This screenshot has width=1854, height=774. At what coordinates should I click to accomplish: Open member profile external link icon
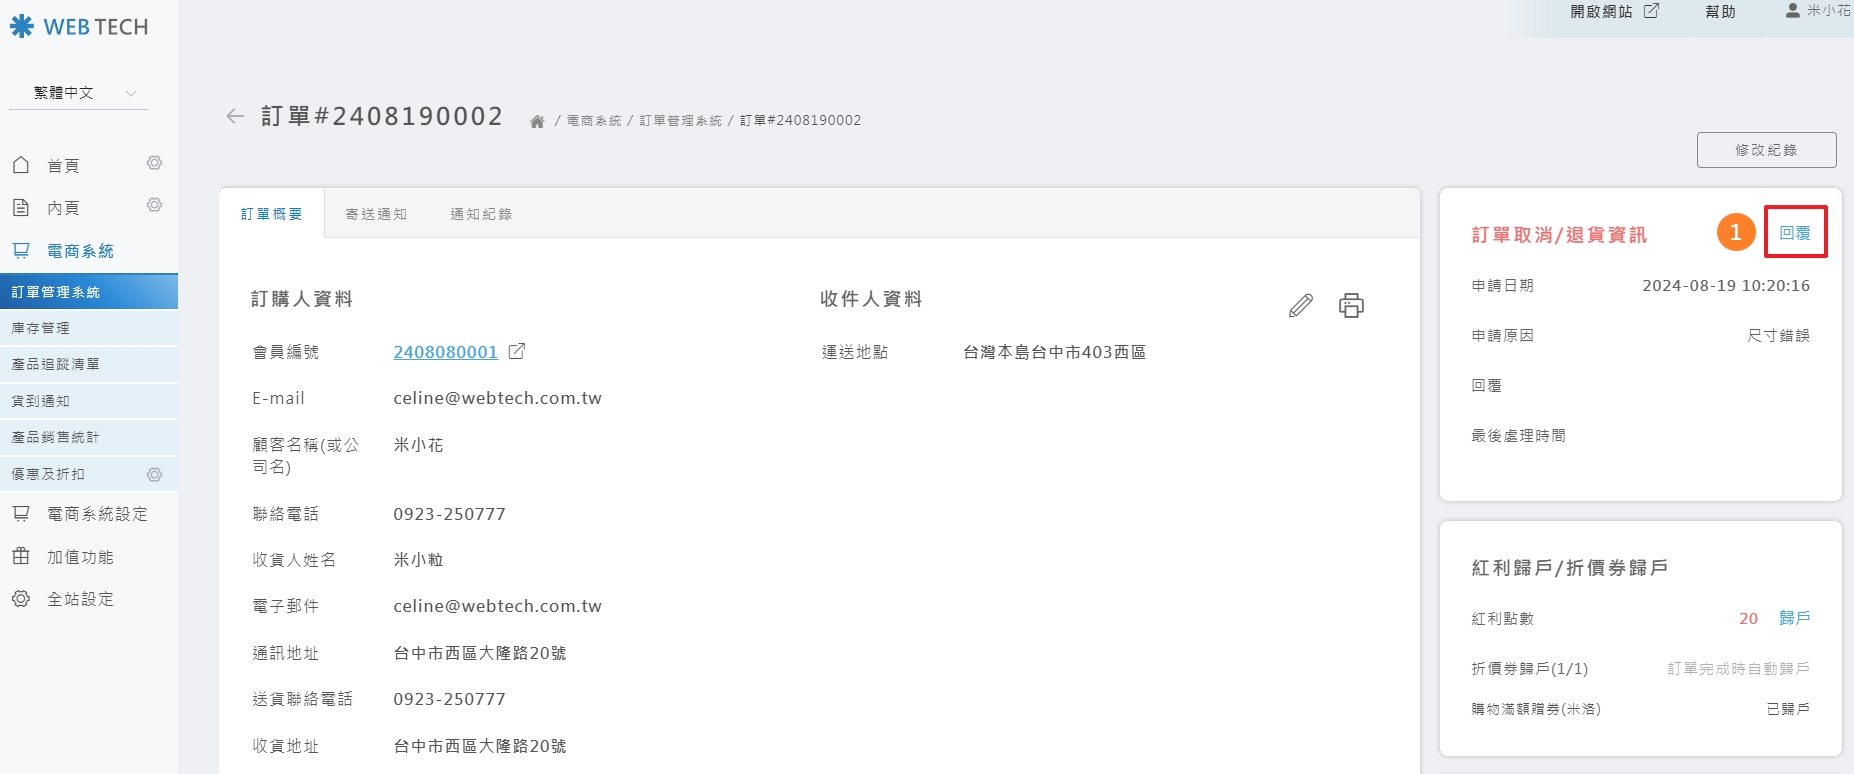[517, 352]
